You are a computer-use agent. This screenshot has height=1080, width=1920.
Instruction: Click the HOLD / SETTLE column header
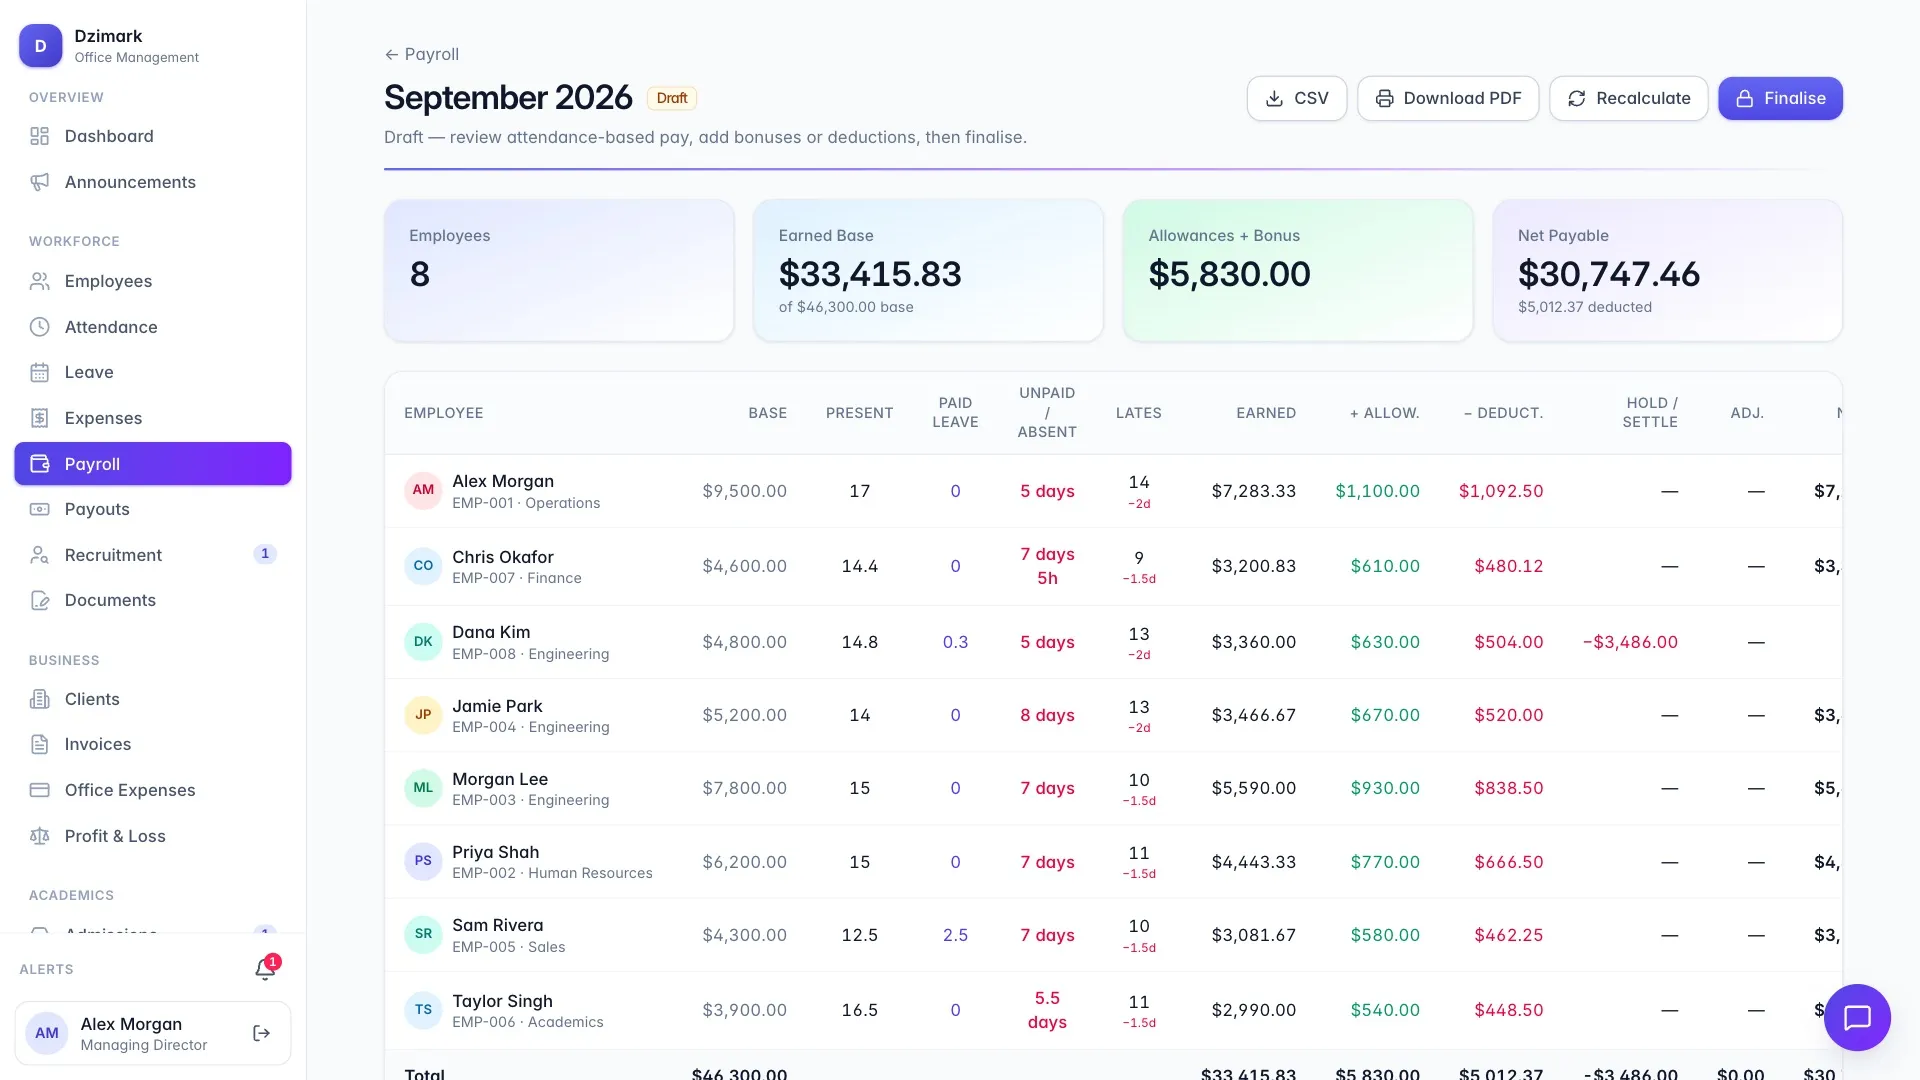[1650, 412]
